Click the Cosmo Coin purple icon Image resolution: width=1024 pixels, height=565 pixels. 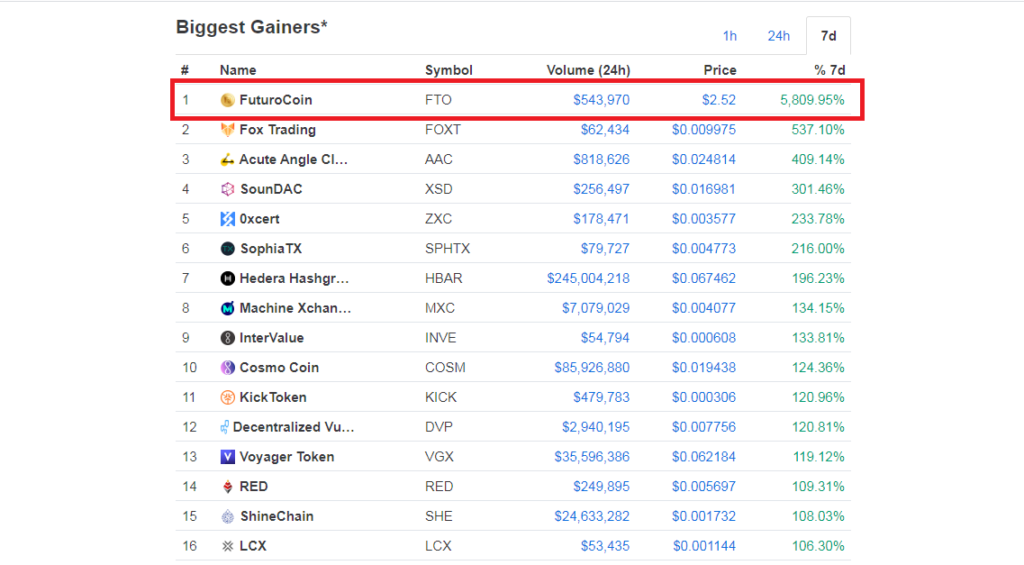click(x=228, y=368)
